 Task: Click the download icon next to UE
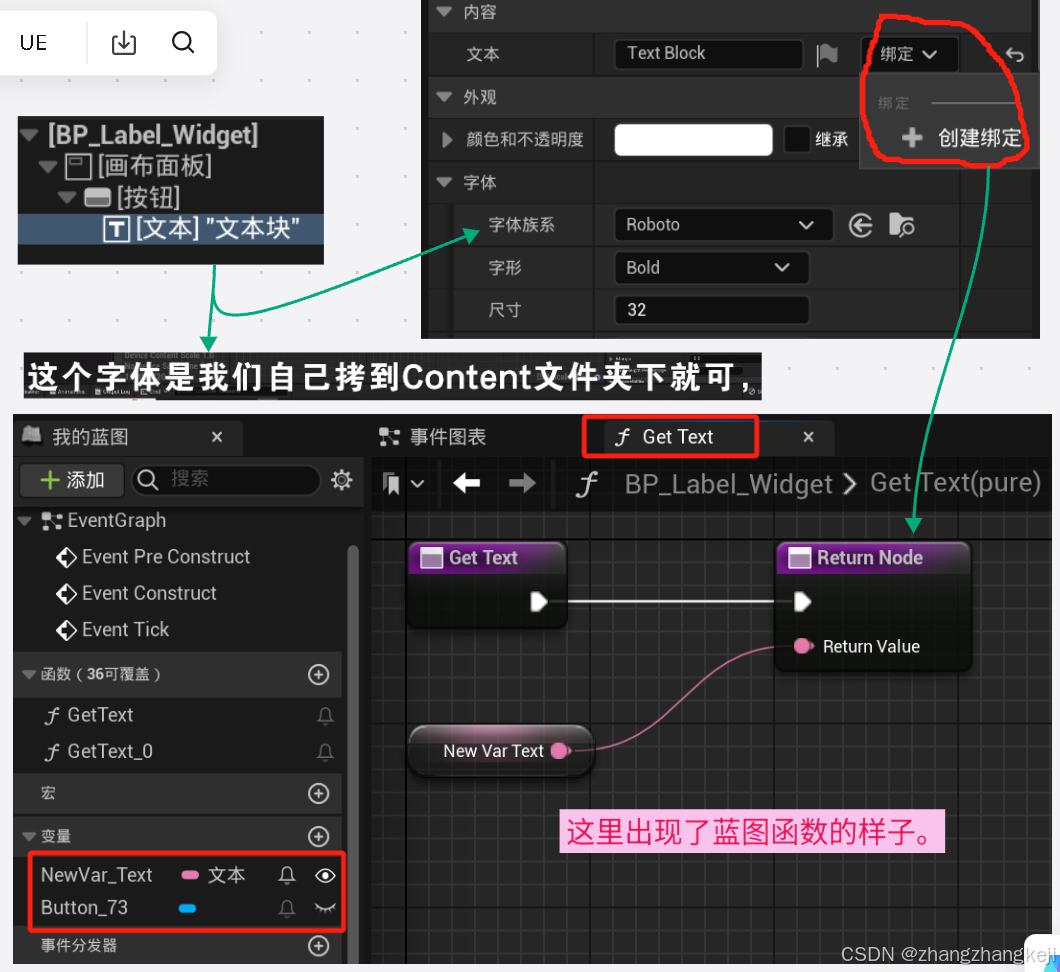[124, 42]
